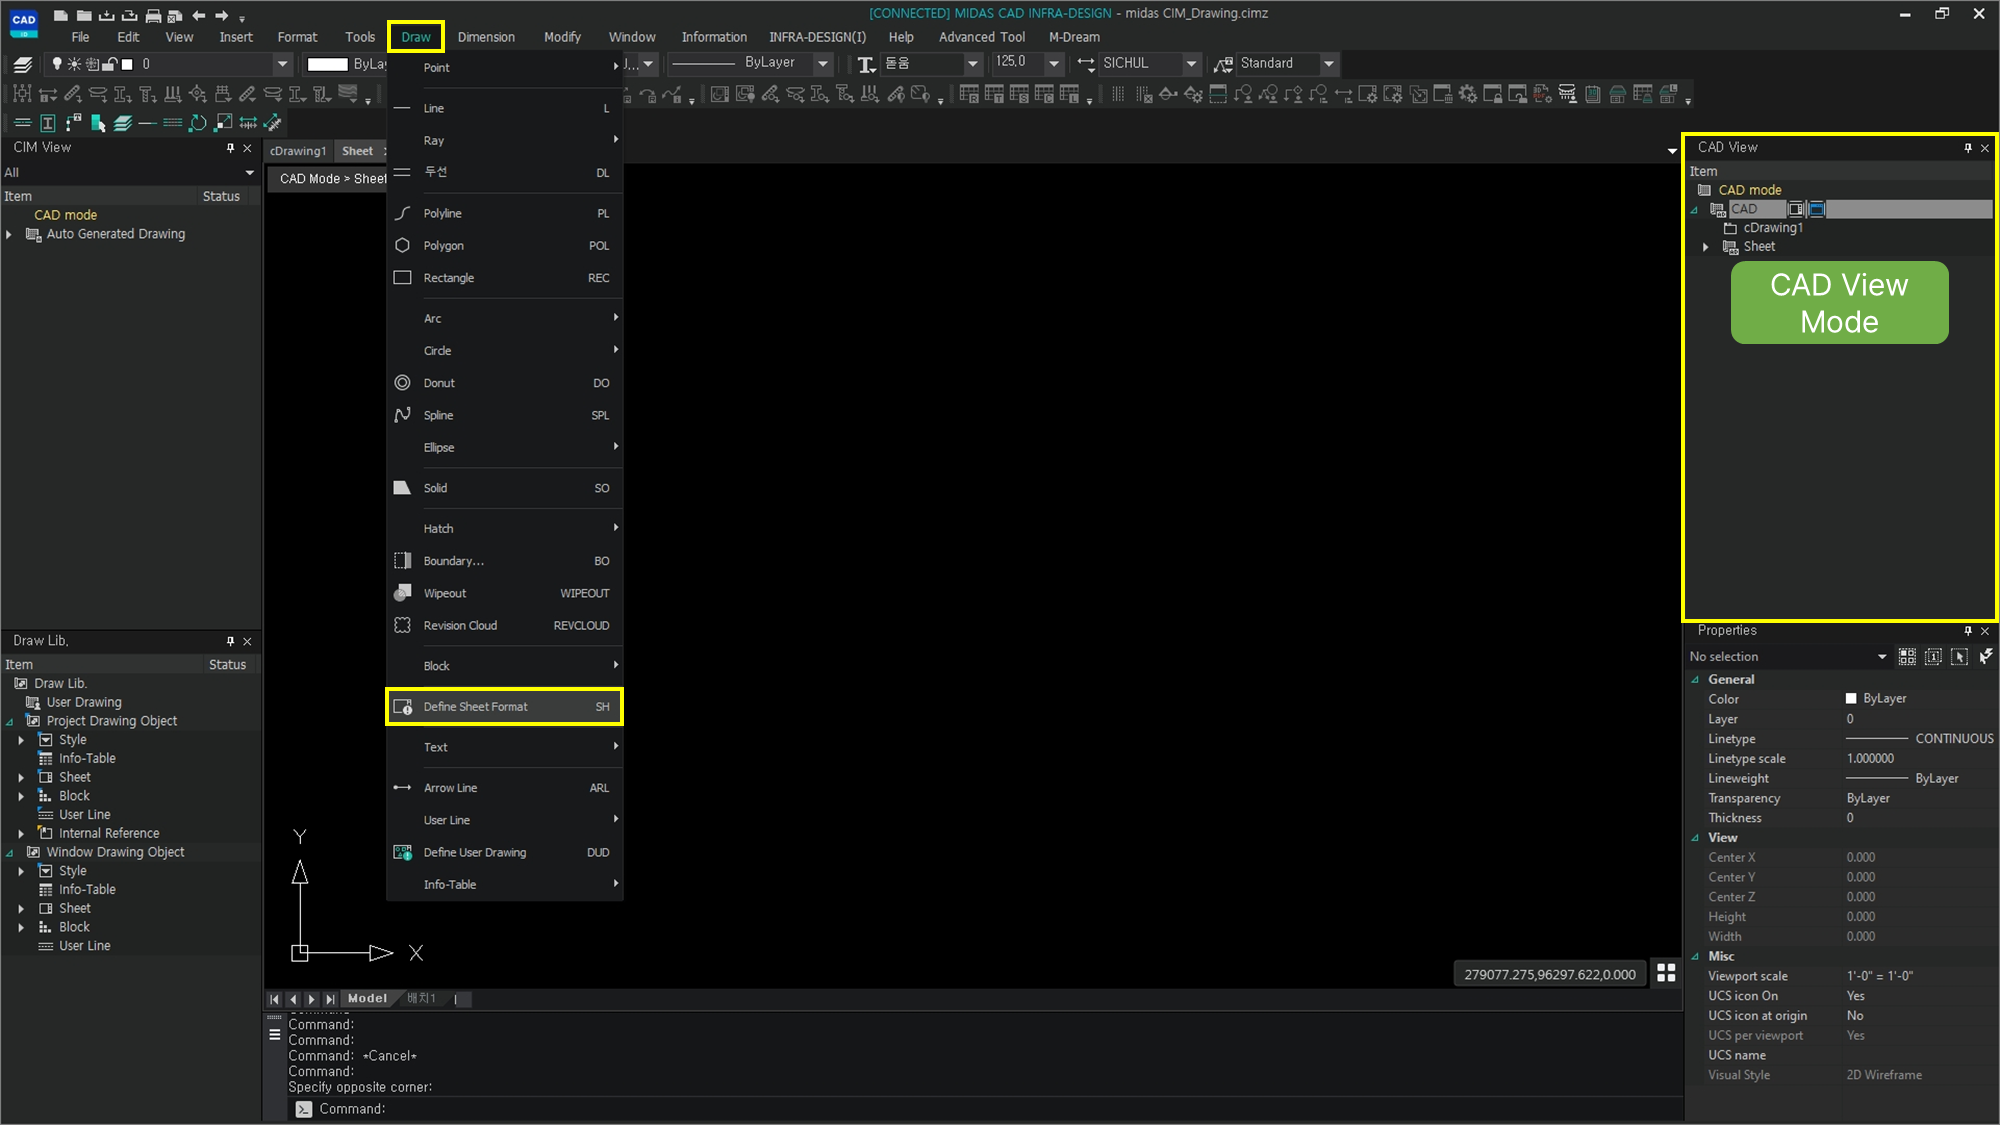Image resolution: width=2000 pixels, height=1125 pixels.
Task: Select Define Sheet Format menu entry
Action: coord(504,707)
